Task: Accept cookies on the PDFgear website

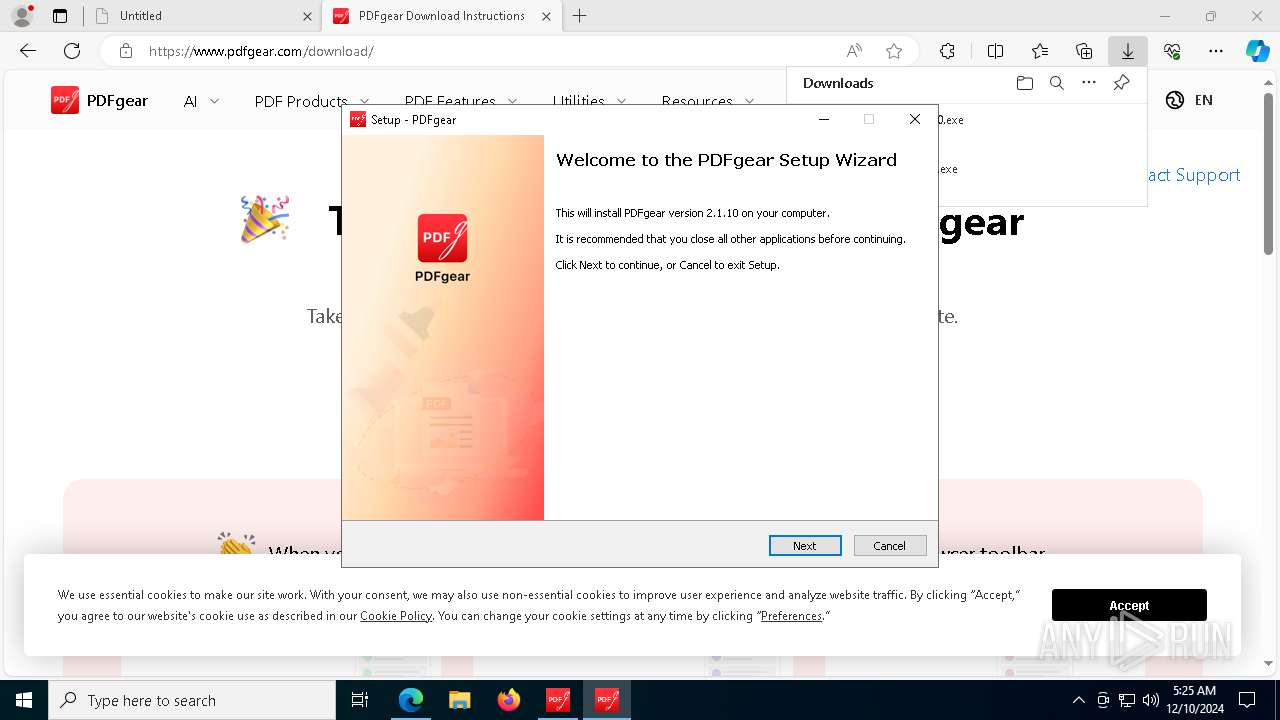Action: [x=1129, y=605]
